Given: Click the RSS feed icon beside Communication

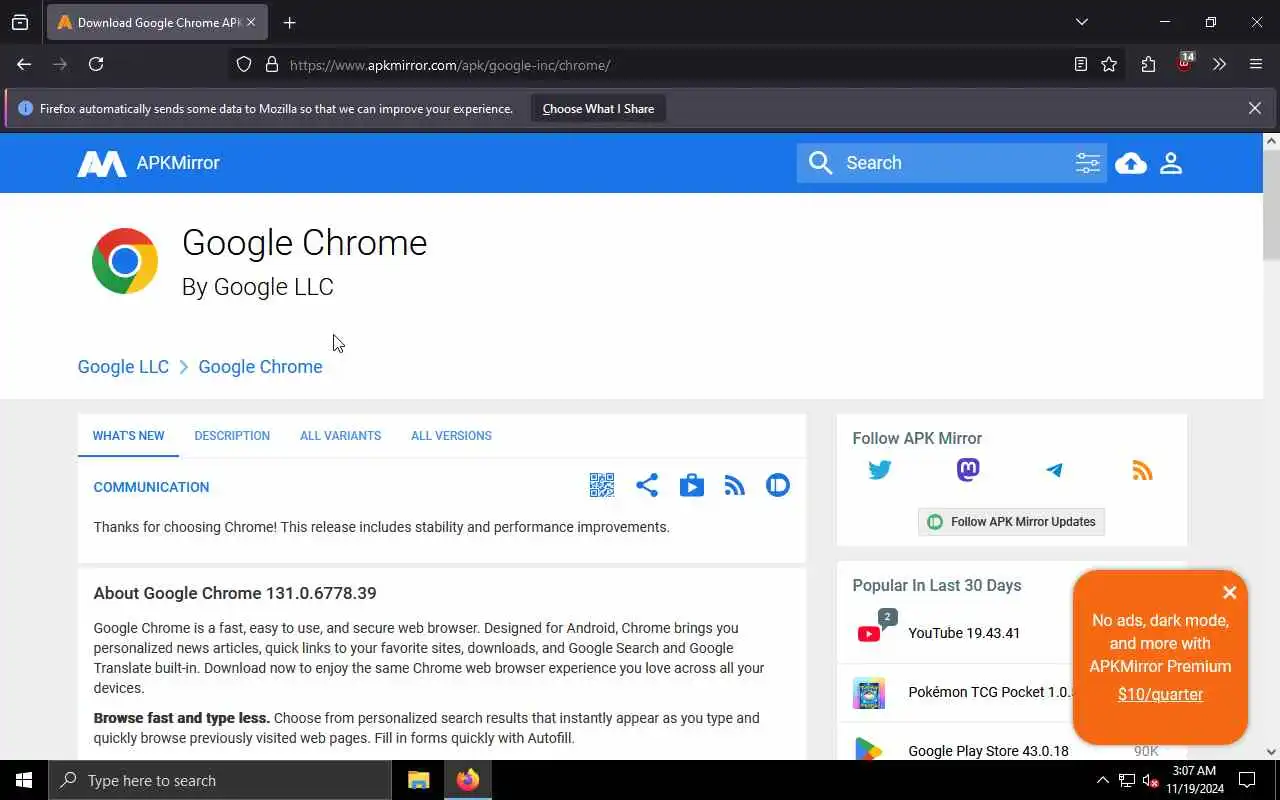Looking at the screenshot, I should tap(735, 485).
